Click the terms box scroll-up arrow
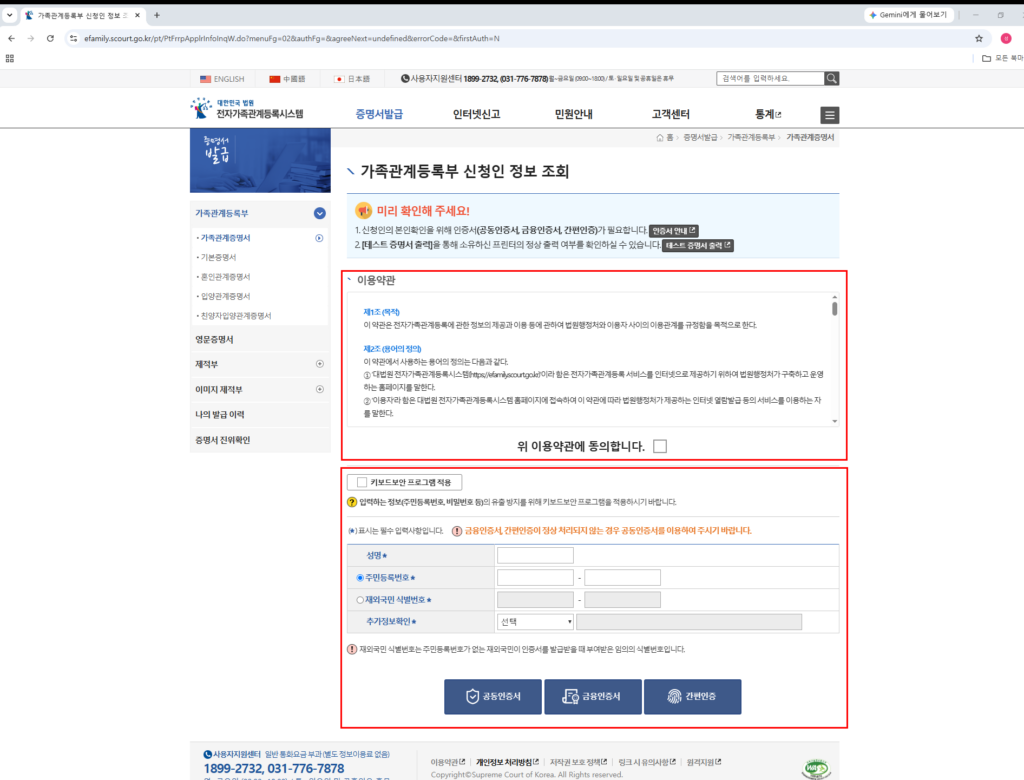Screen dimensions: 1024x780 point(835,297)
